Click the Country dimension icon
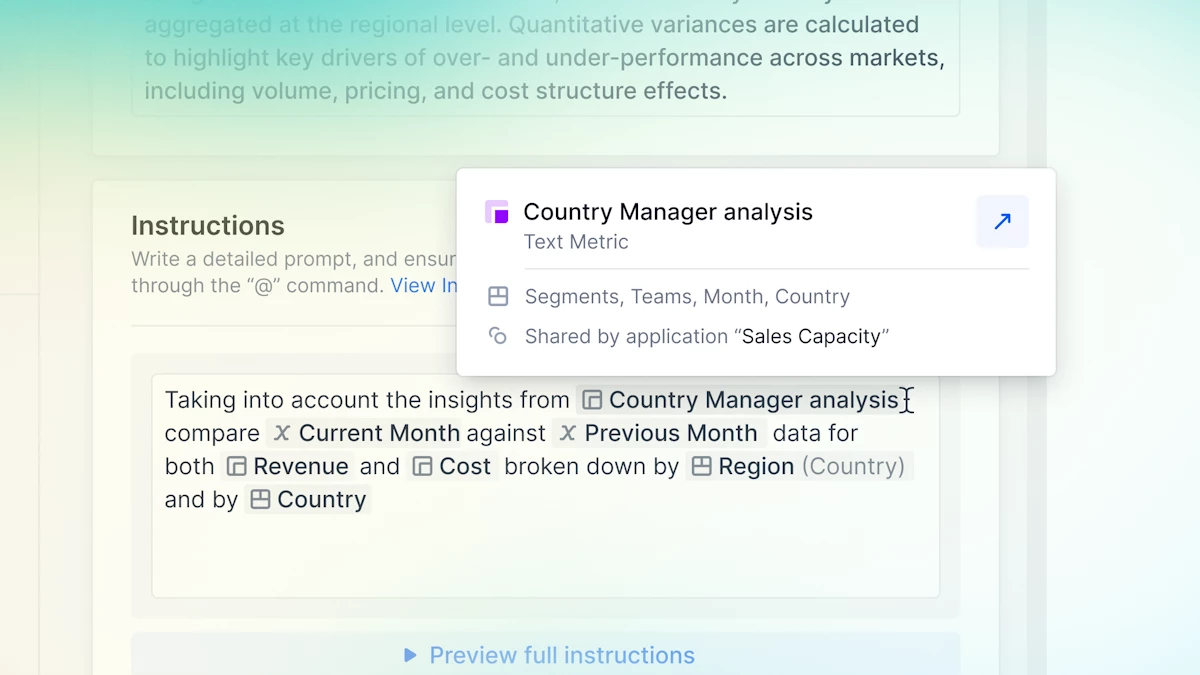Viewport: 1200px width, 675px height. point(260,499)
